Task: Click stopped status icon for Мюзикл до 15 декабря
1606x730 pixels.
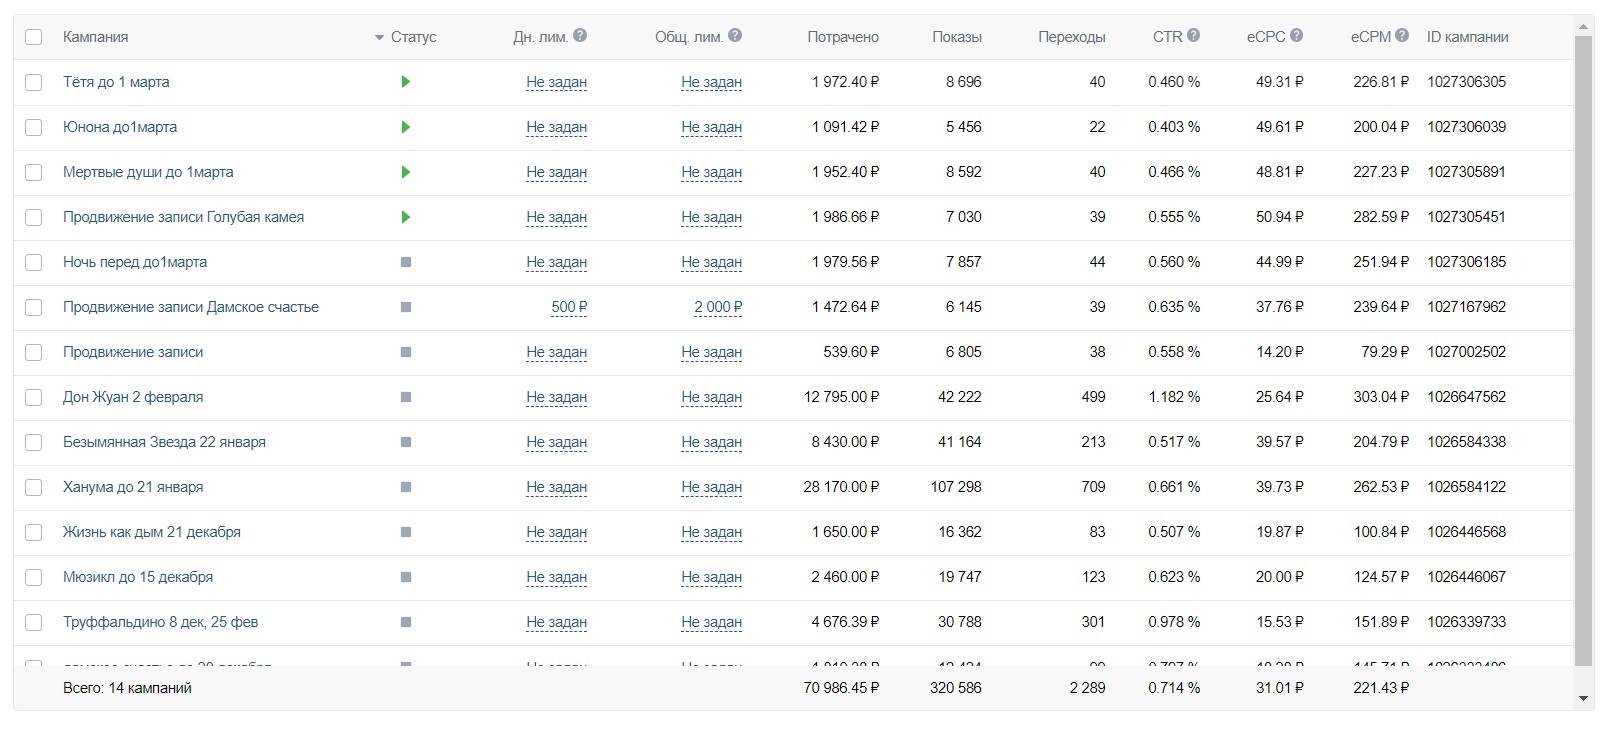Action: [406, 577]
